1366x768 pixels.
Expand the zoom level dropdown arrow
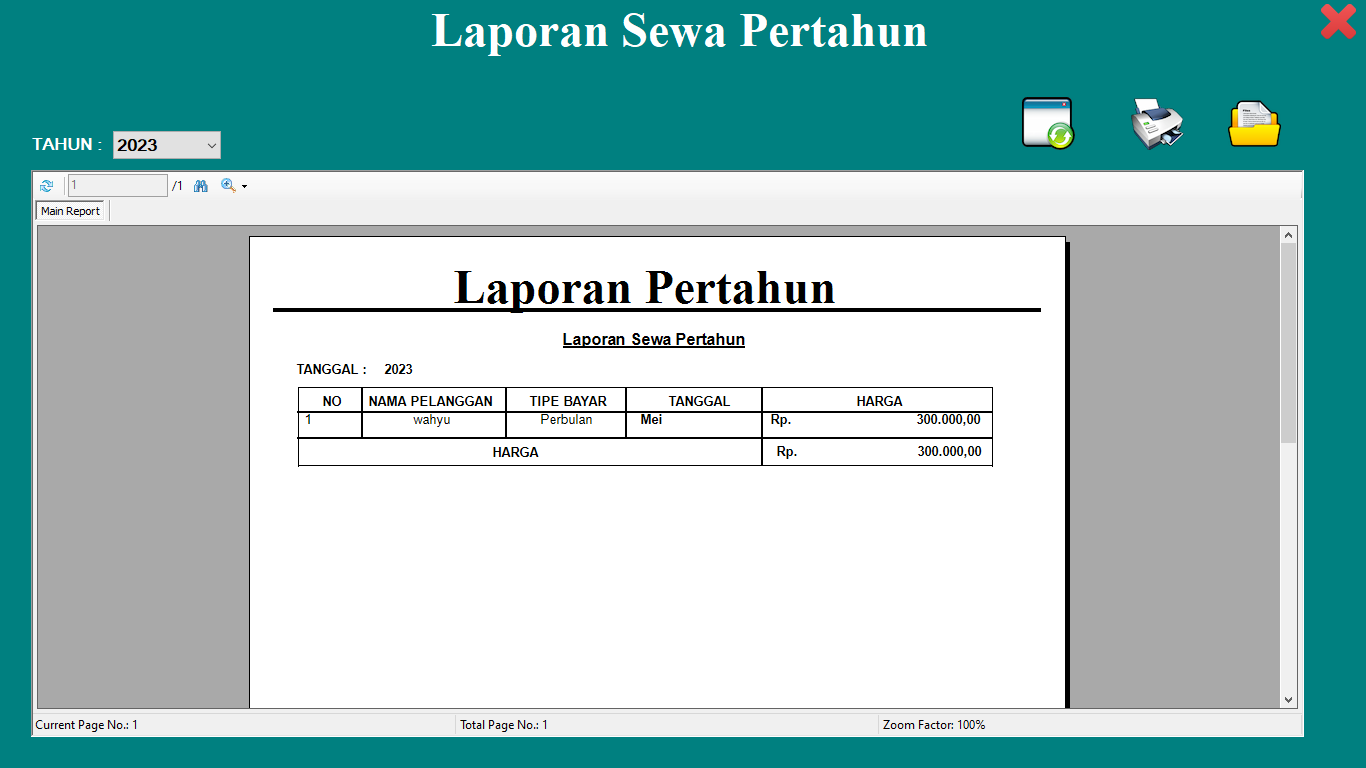[244, 187]
